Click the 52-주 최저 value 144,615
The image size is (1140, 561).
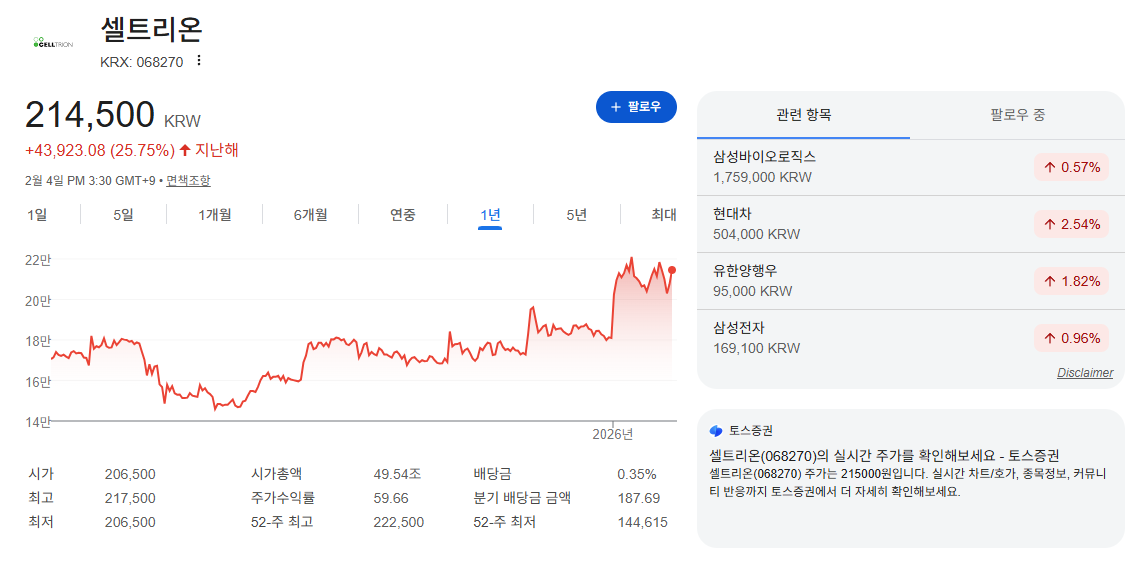click(642, 522)
